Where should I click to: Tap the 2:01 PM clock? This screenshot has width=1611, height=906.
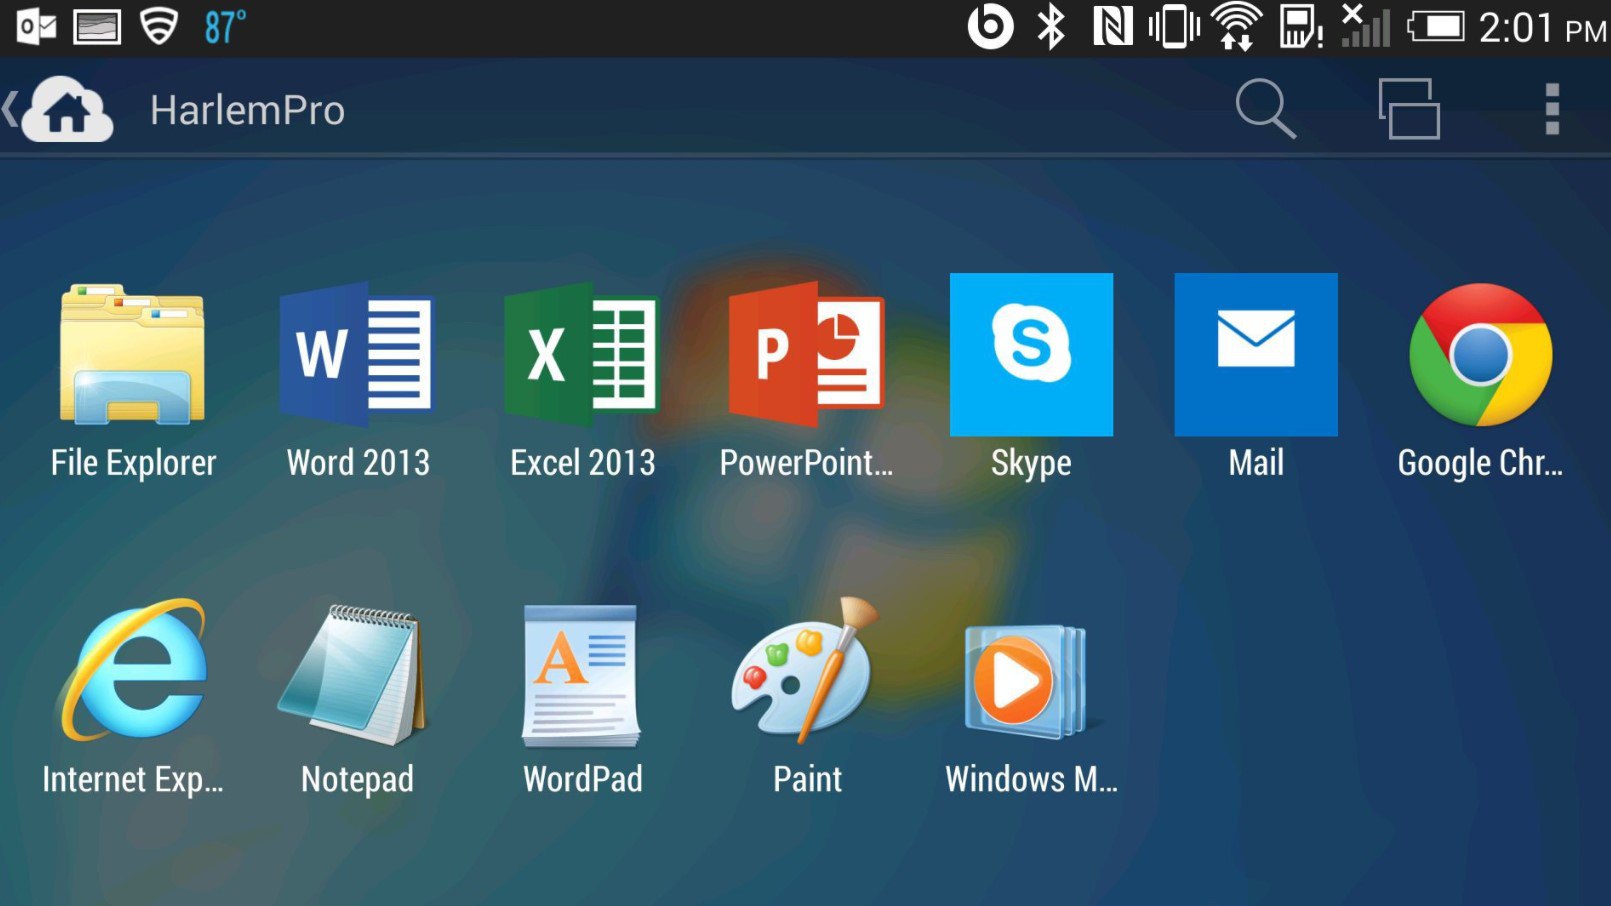pyautogui.click(x=1542, y=28)
